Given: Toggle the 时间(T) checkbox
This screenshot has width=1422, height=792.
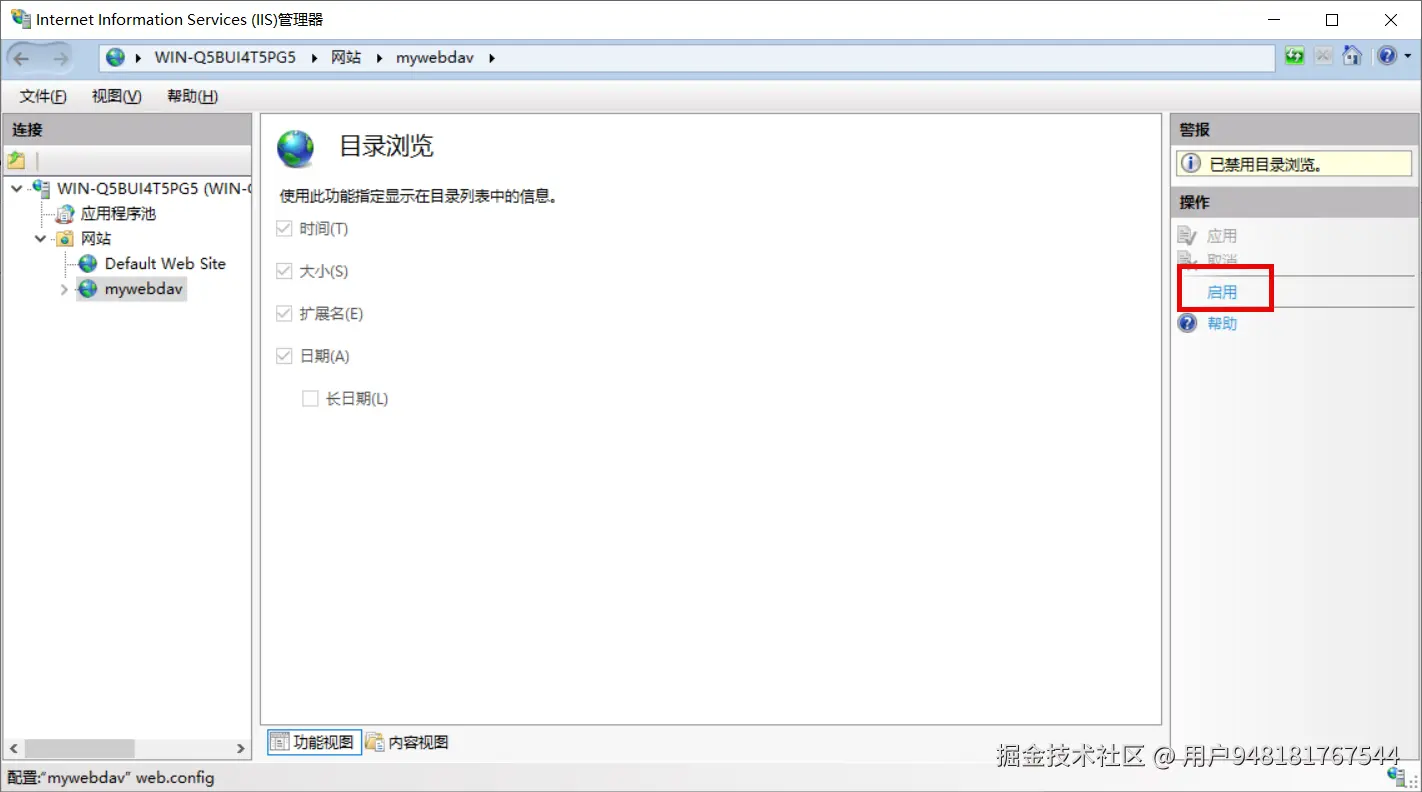Looking at the screenshot, I should point(283,229).
